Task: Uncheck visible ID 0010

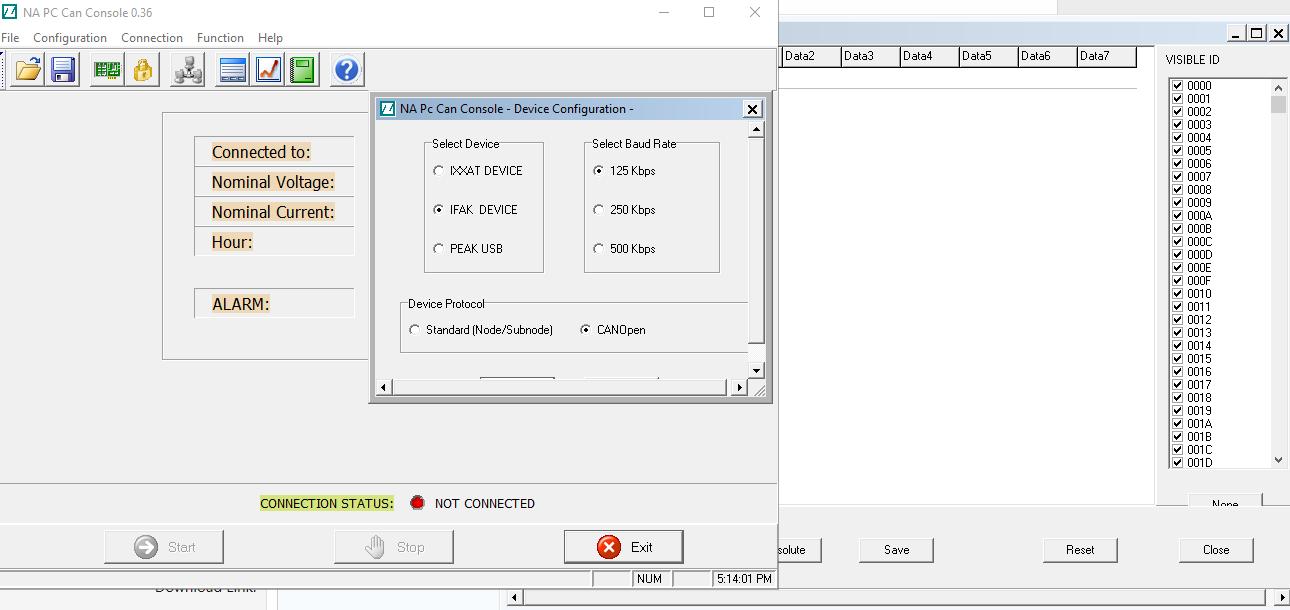Action: 1178,294
